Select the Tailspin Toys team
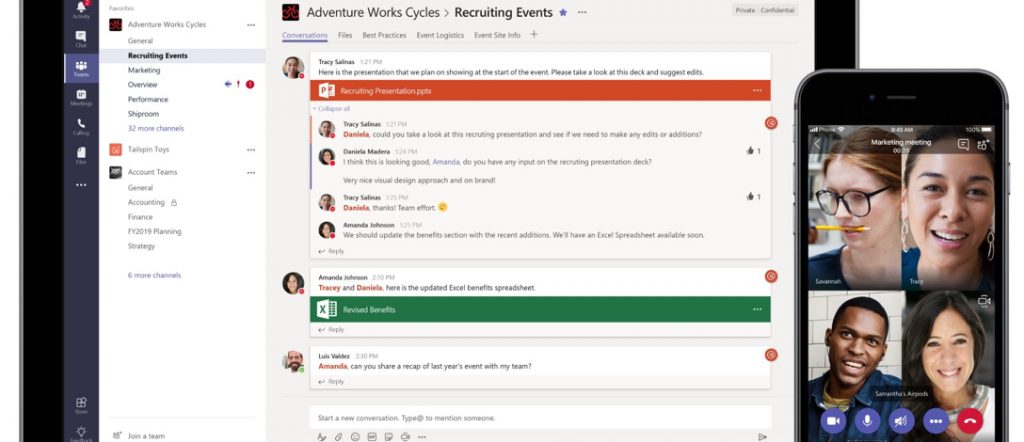 148,150
